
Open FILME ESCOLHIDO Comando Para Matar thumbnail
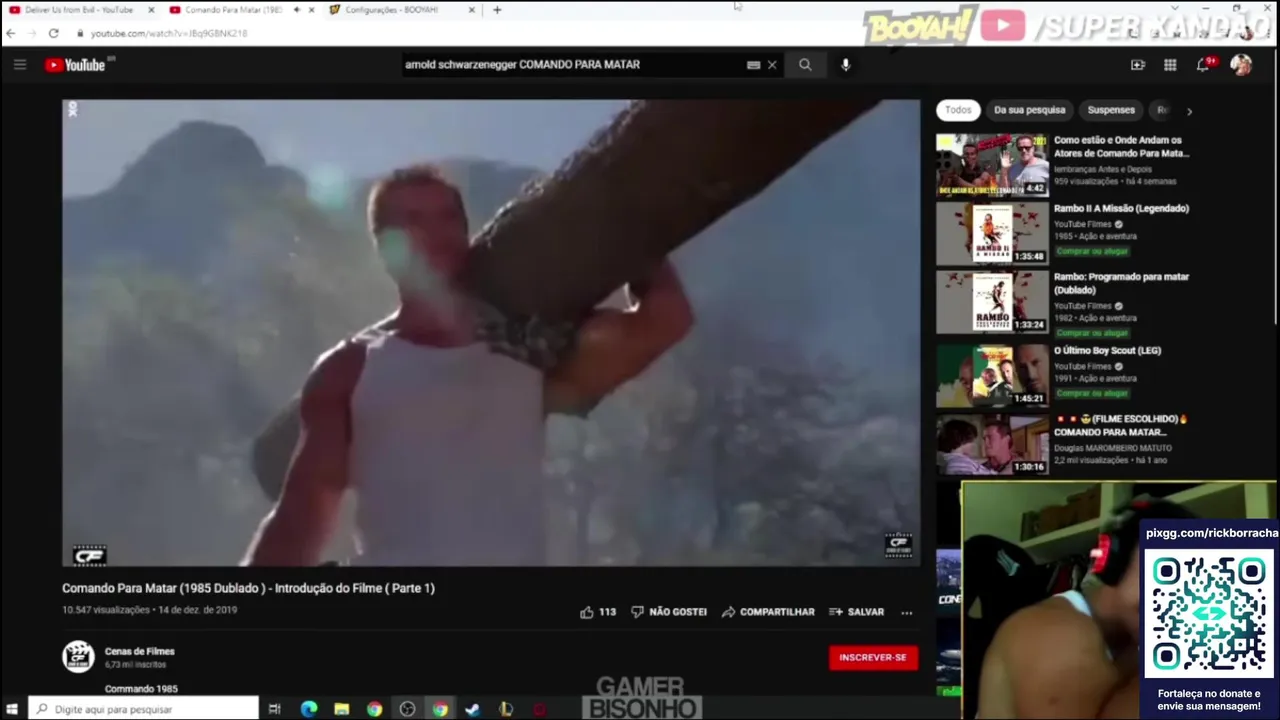(992, 444)
